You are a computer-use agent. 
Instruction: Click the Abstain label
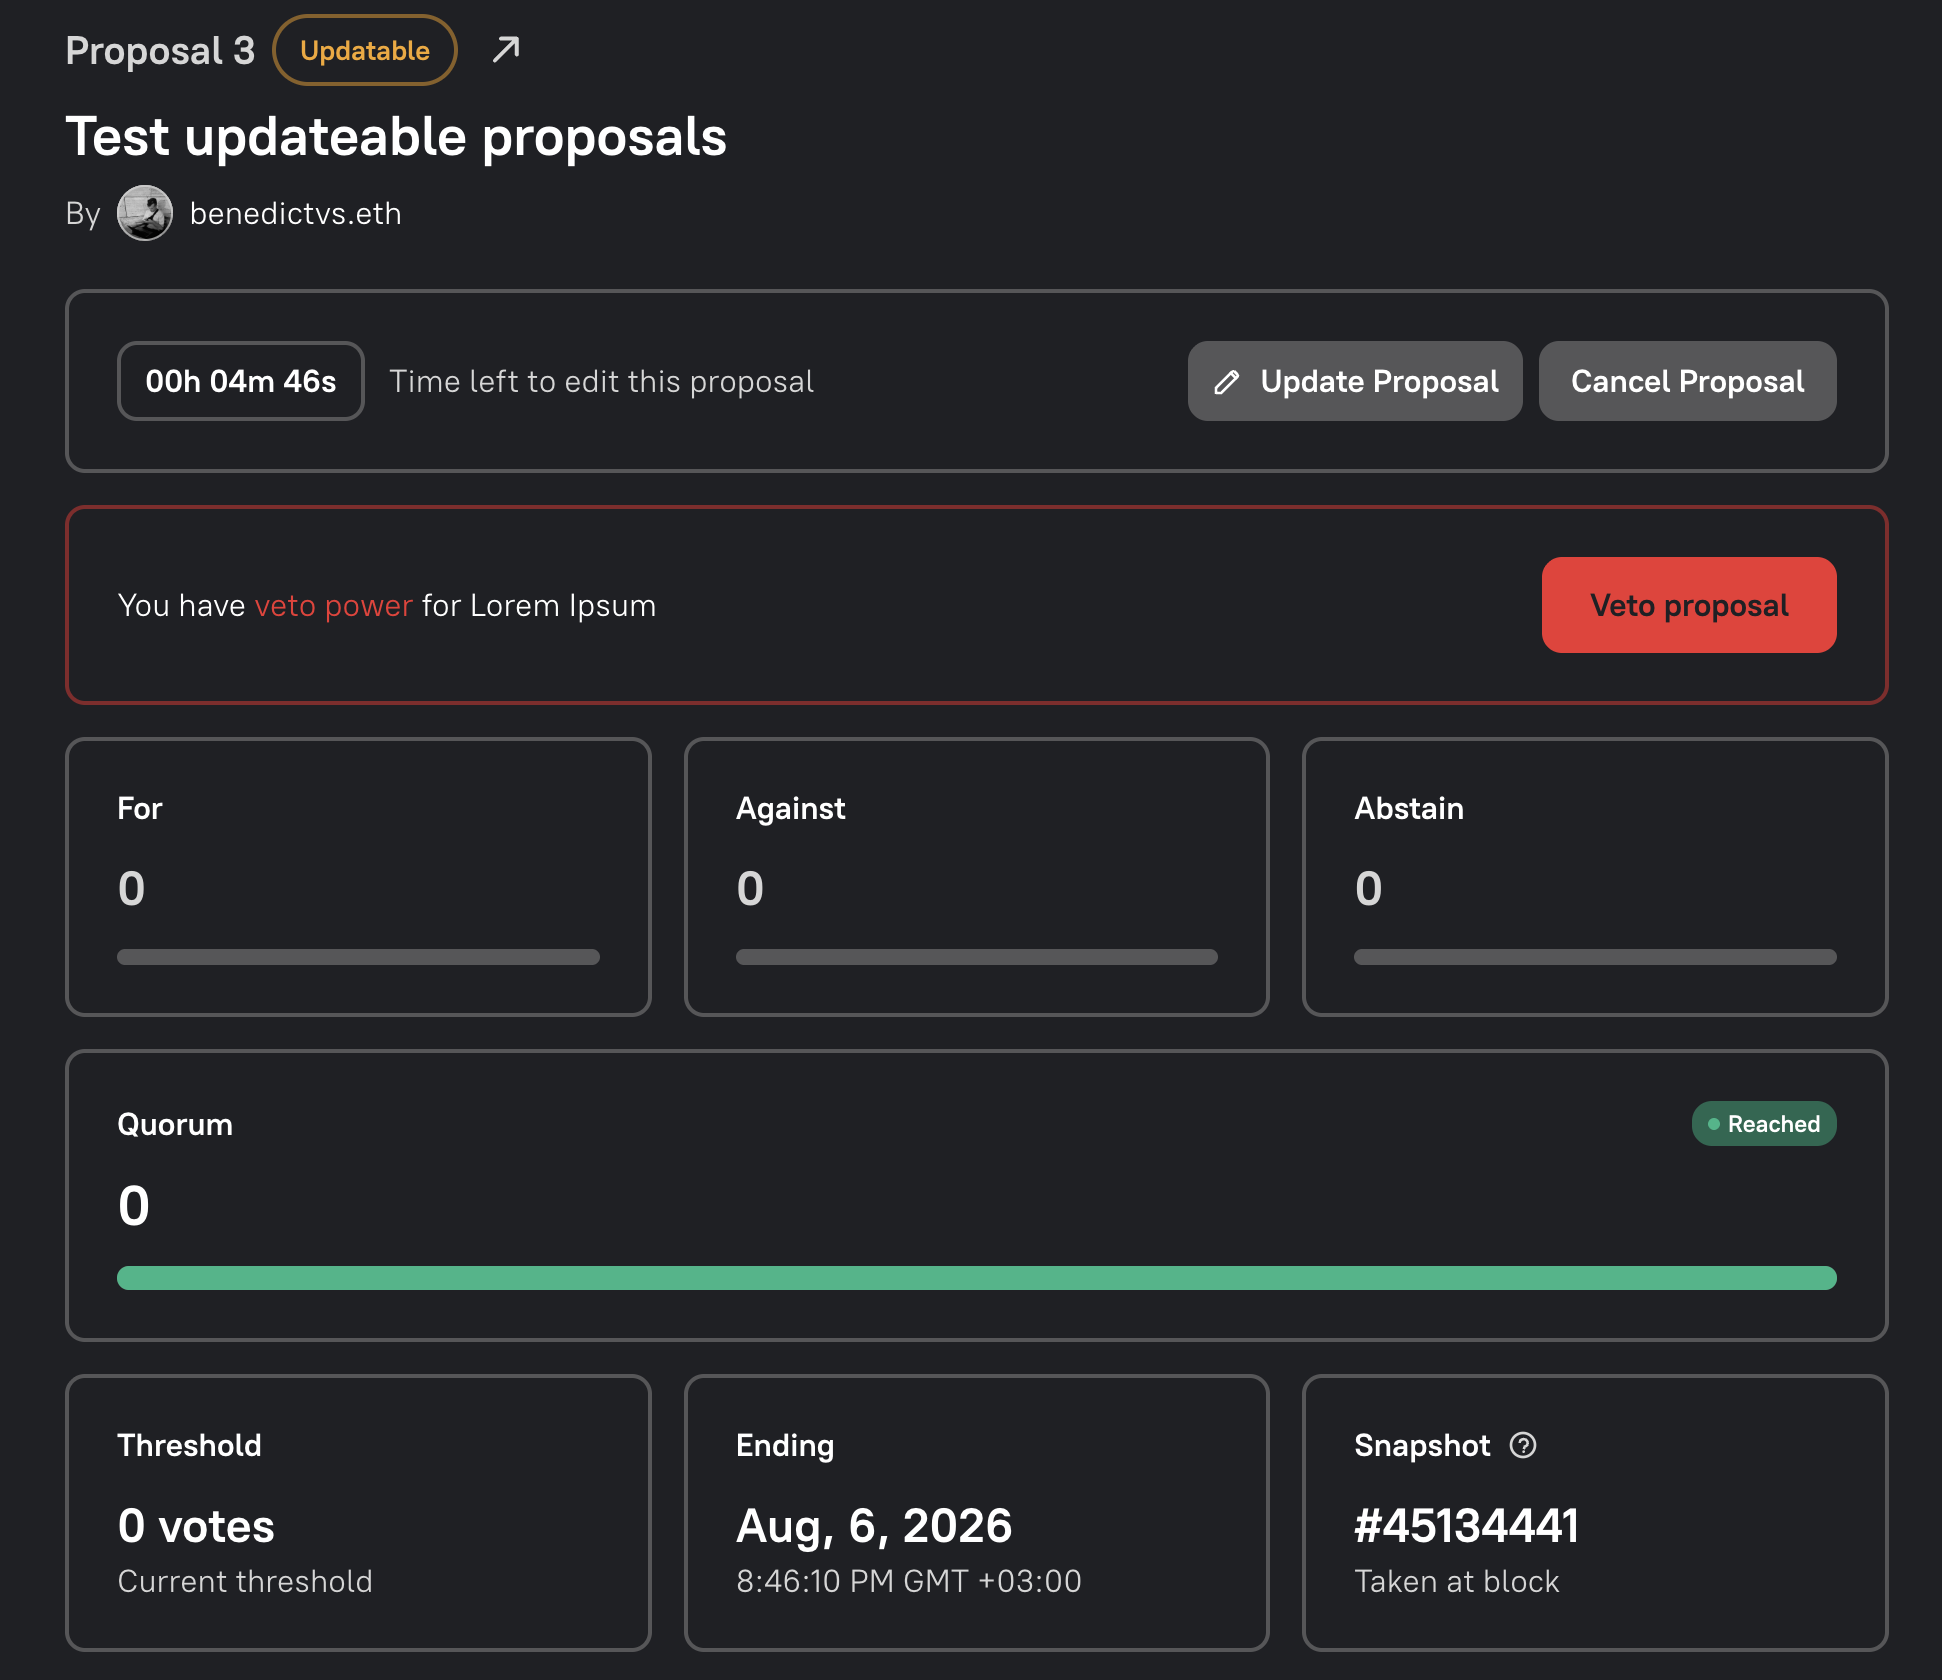click(1408, 808)
